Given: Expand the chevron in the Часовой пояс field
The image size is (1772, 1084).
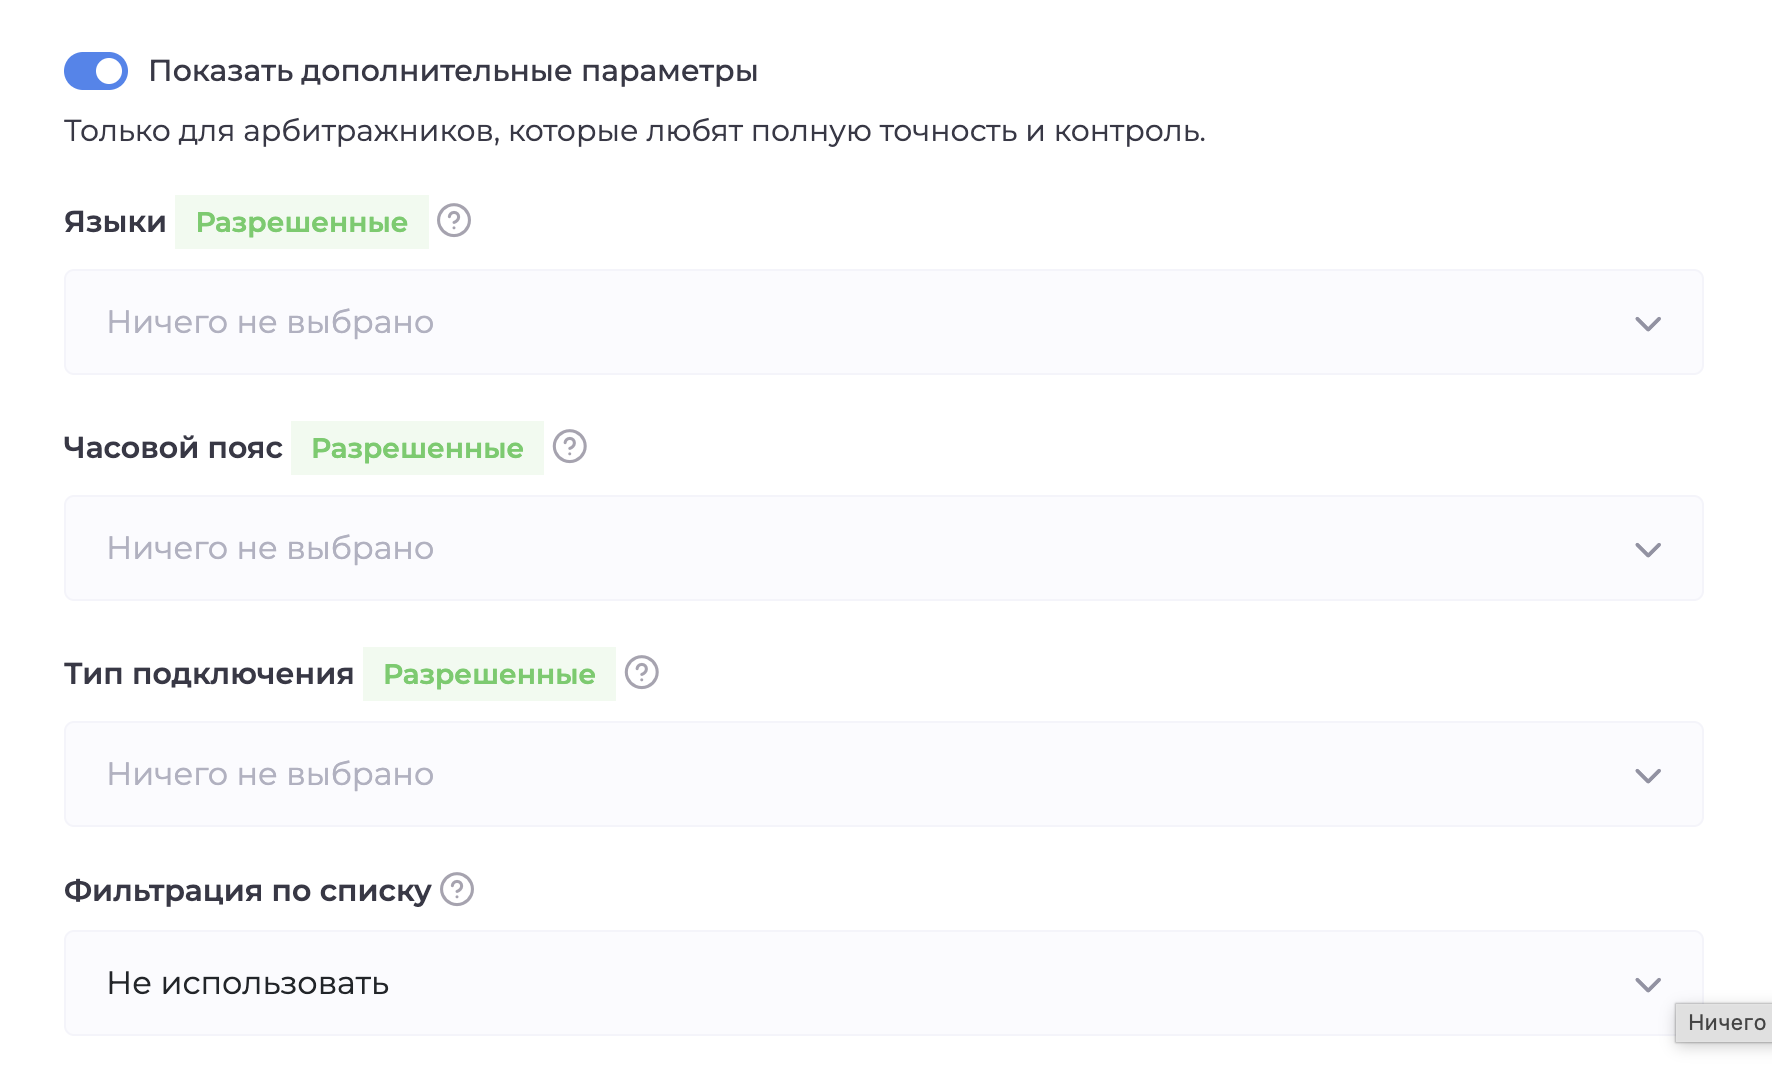Looking at the screenshot, I should pyautogui.click(x=1648, y=548).
